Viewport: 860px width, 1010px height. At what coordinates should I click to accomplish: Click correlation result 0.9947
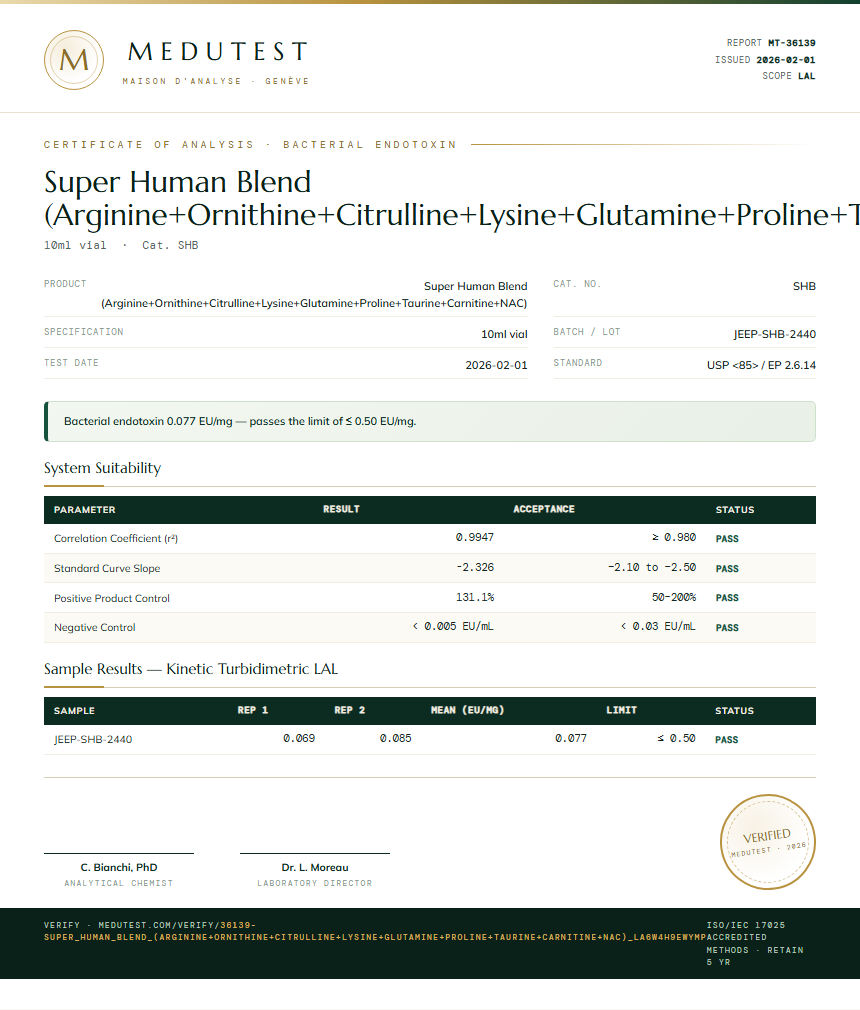[x=475, y=537]
